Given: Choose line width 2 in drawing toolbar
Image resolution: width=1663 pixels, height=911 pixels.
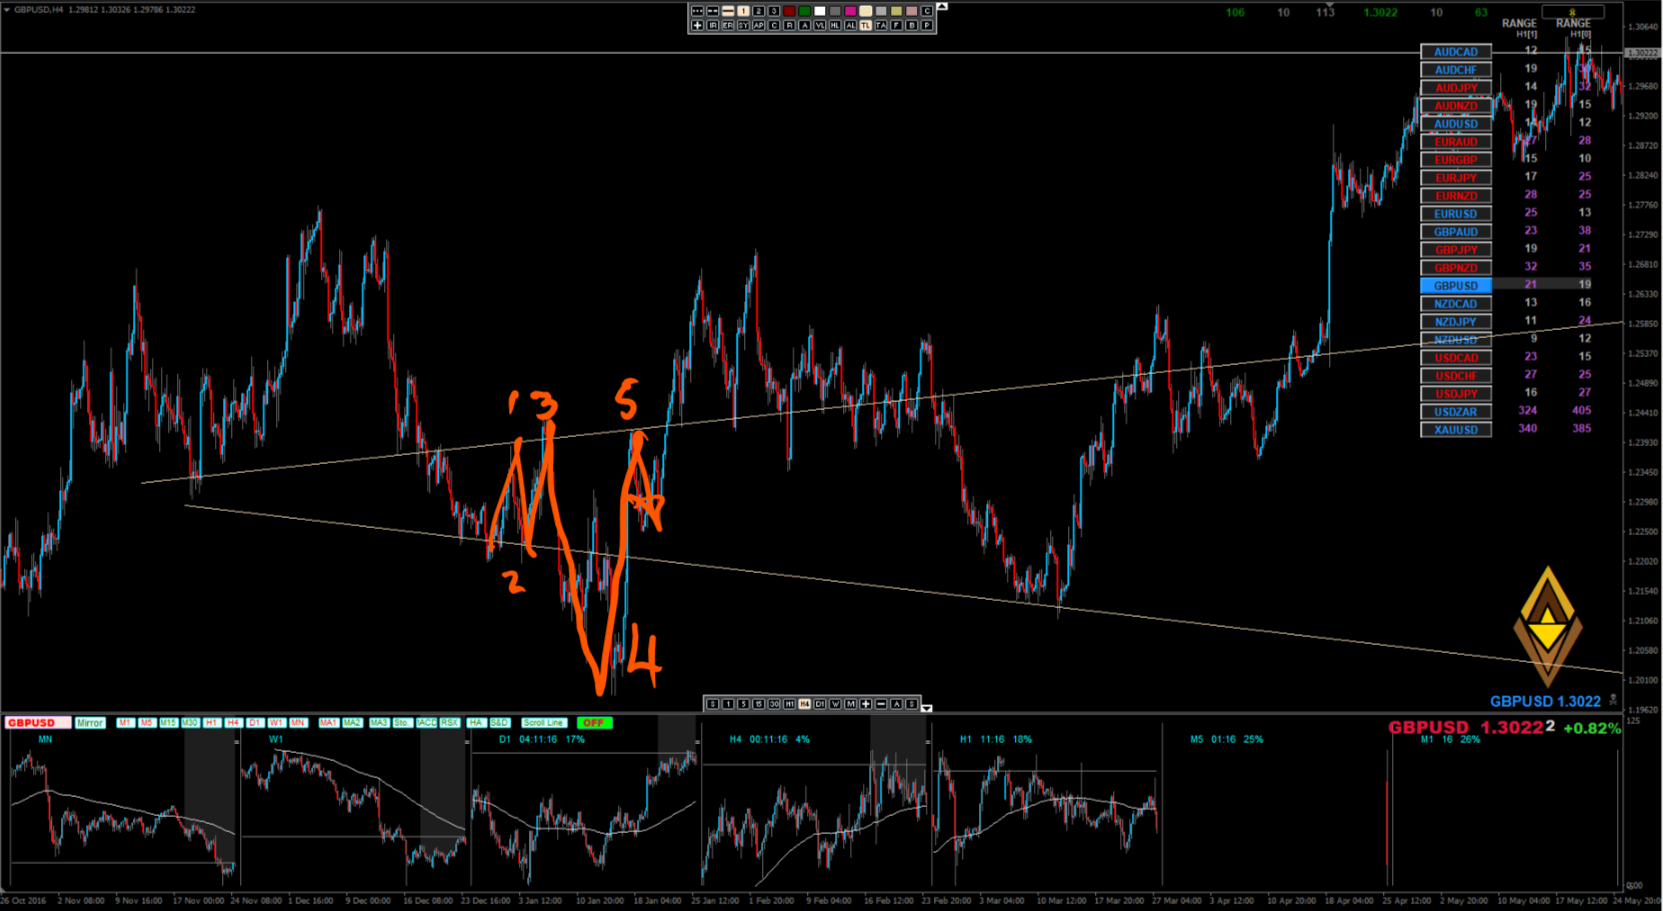Looking at the screenshot, I should click(x=758, y=11).
